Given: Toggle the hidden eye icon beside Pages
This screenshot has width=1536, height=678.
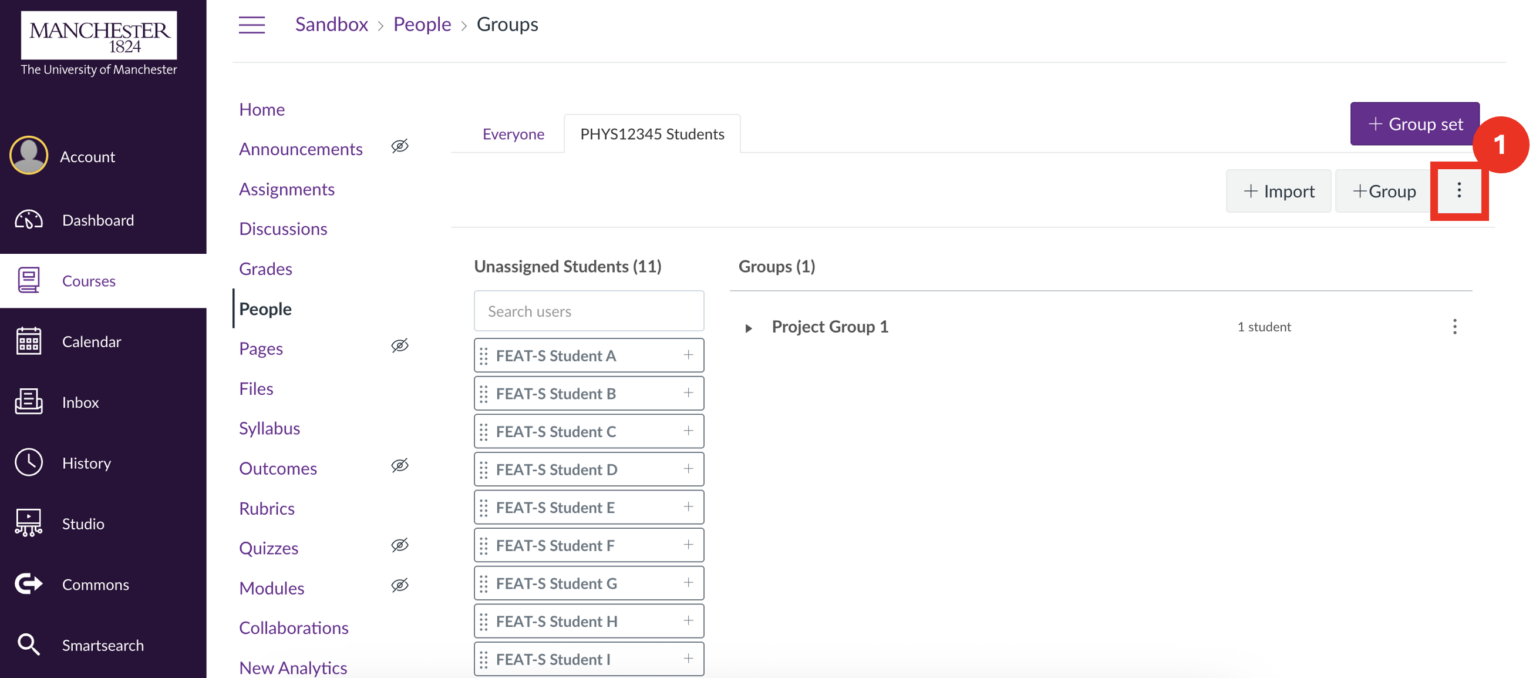Looking at the screenshot, I should coord(400,345).
